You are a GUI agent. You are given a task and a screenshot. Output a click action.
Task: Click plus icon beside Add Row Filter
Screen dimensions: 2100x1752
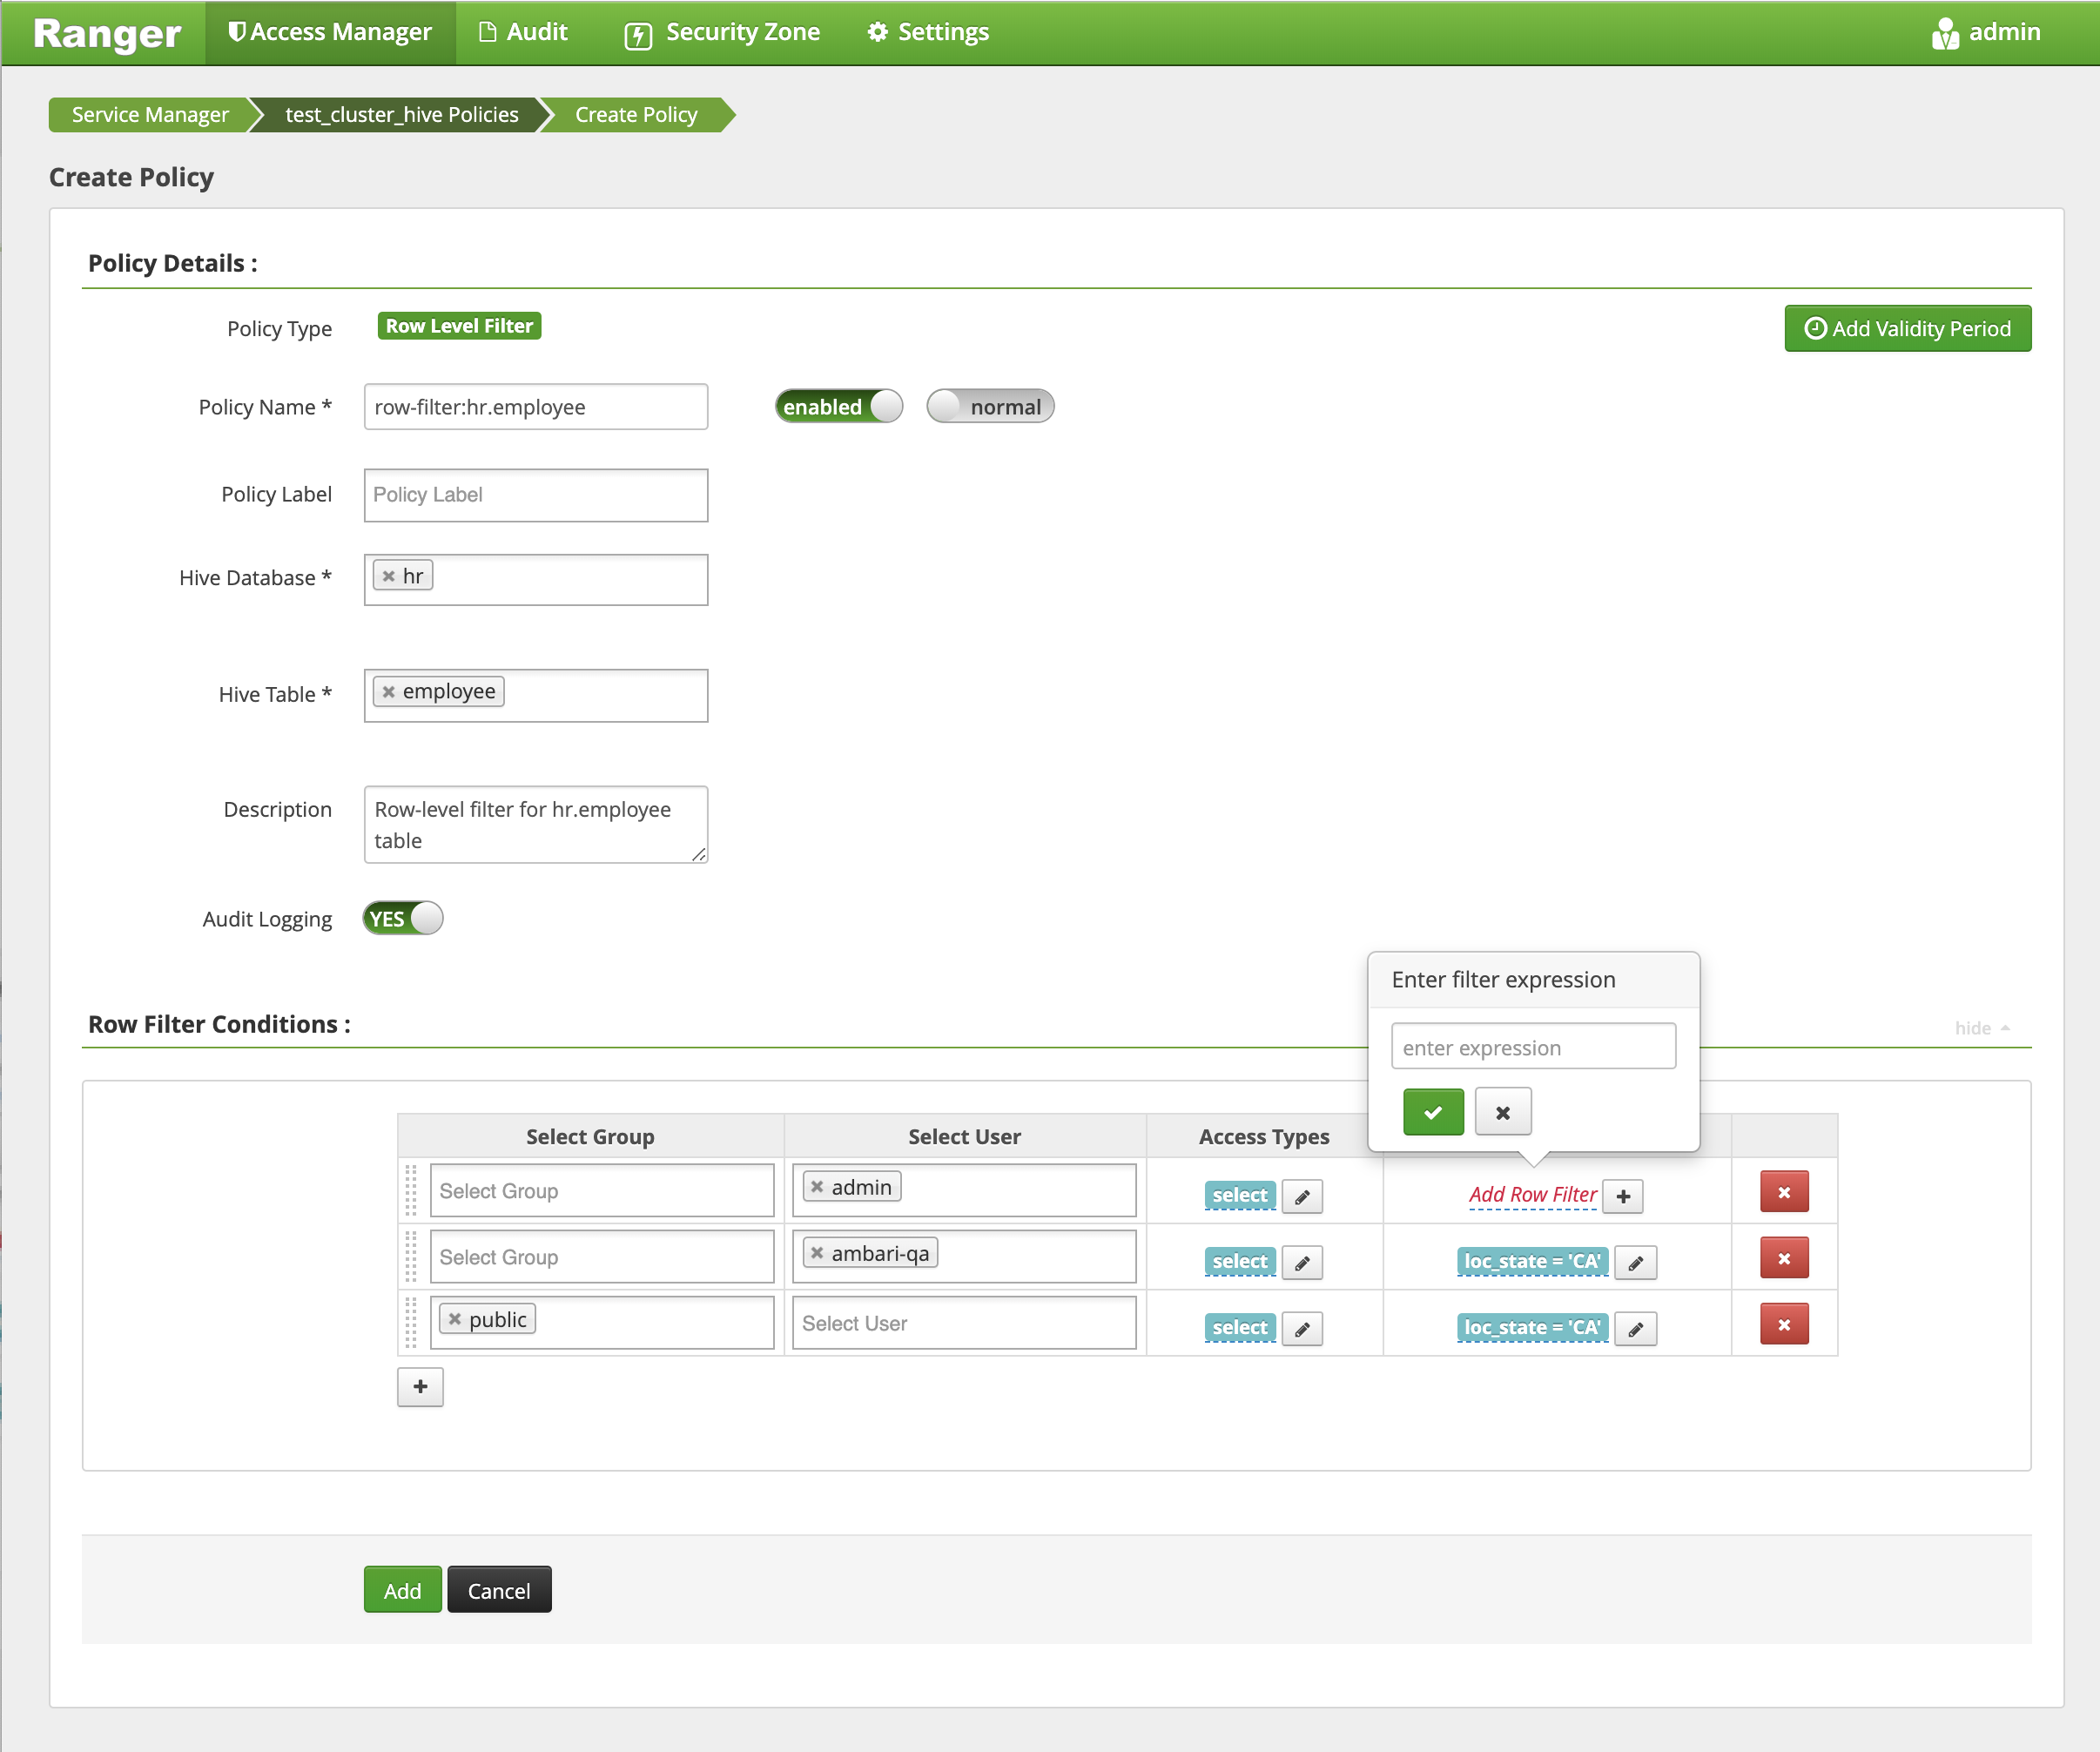pyautogui.click(x=1622, y=1196)
